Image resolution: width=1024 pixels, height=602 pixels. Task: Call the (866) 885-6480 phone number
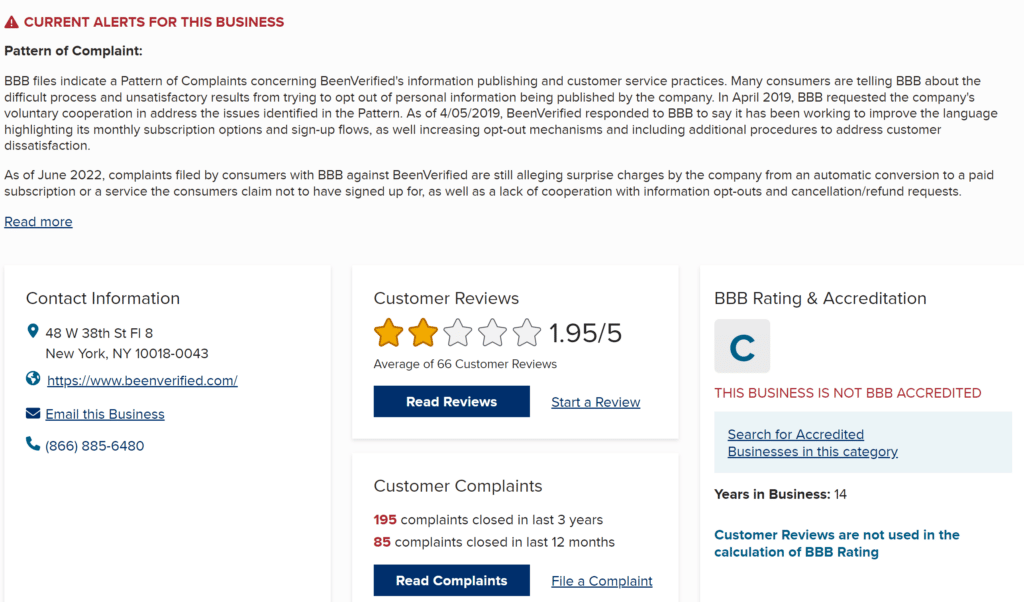[95, 446]
